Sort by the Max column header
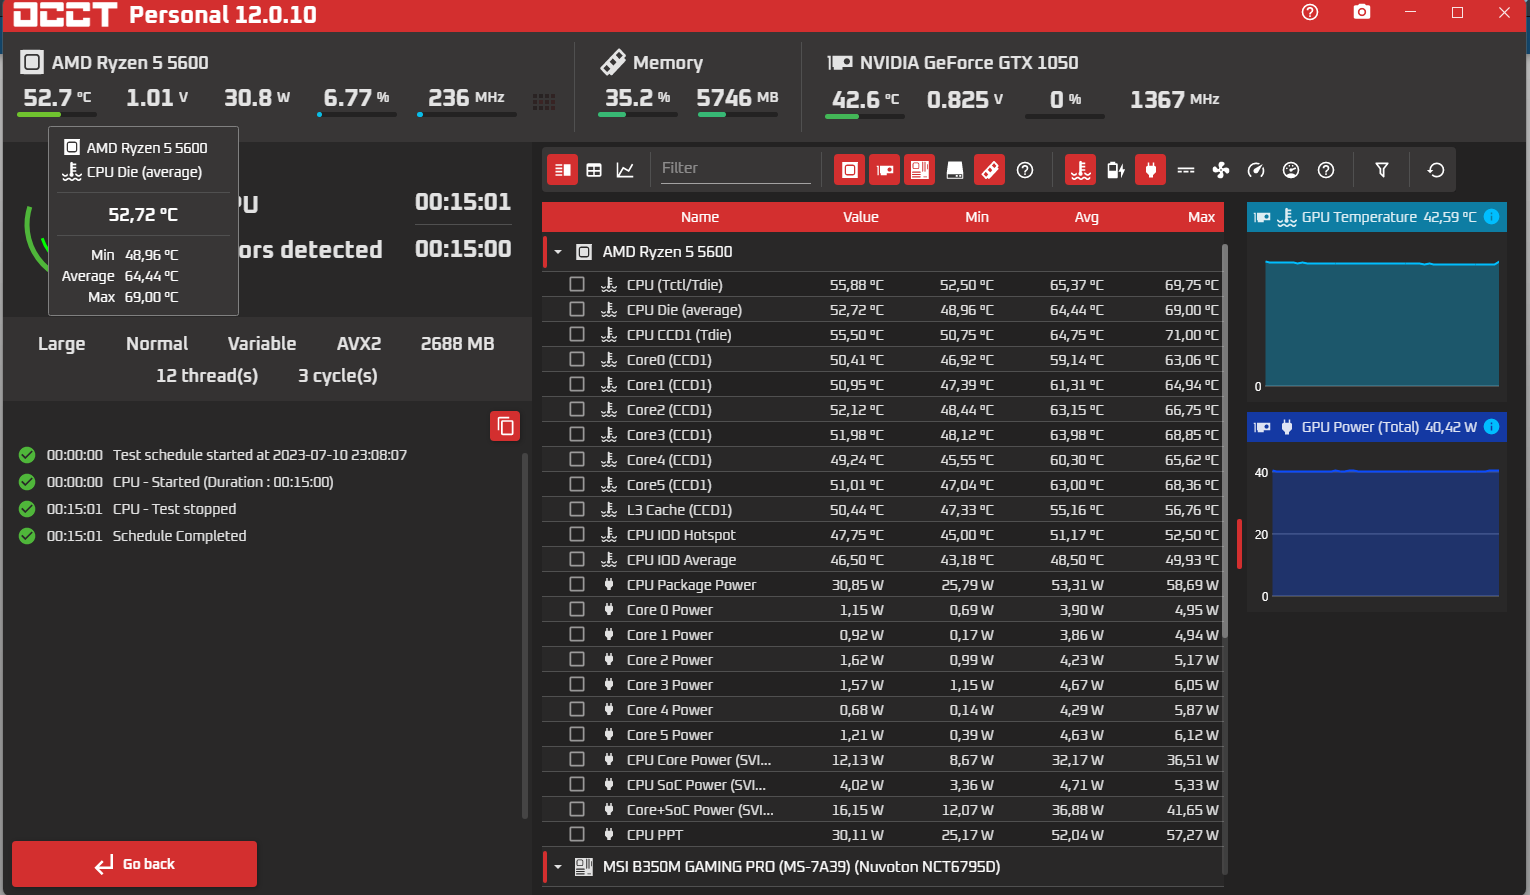 click(x=1201, y=217)
